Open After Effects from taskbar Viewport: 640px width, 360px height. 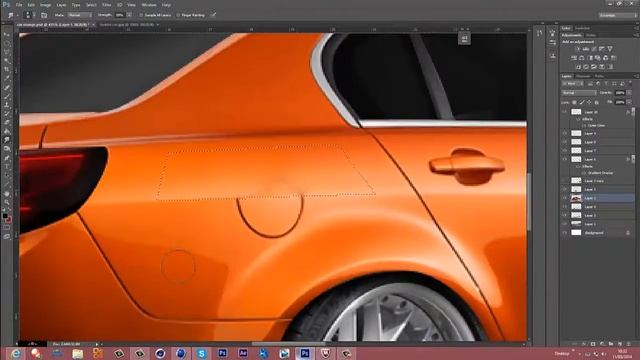(243, 353)
